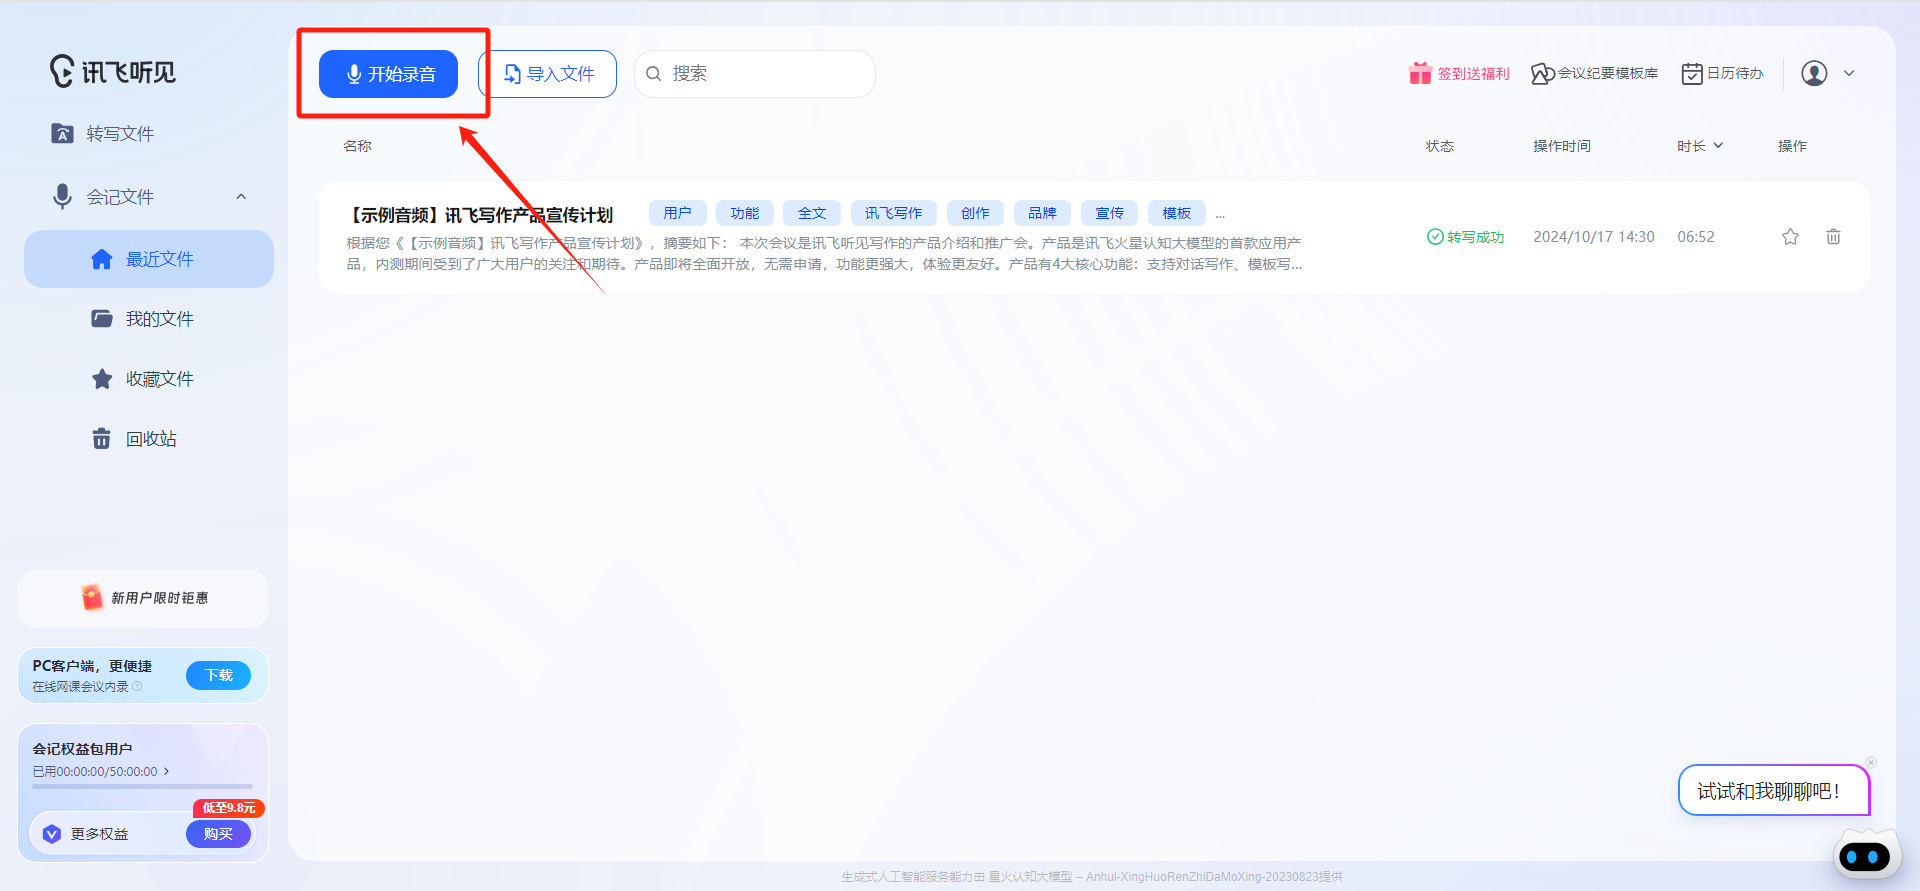Click the folder icon beside 我的文件
The width and height of the screenshot is (1920, 891).
(x=102, y=319)
